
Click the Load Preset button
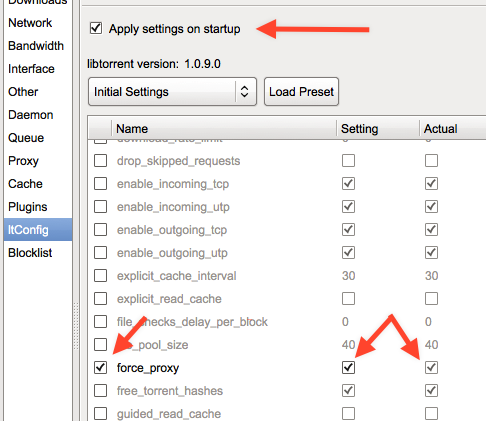[301, 92]
